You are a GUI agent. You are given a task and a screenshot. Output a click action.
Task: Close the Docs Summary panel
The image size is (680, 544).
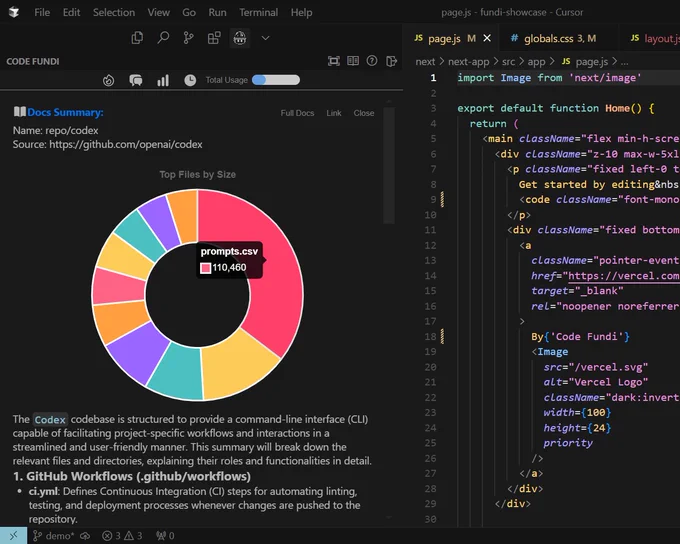pyautogui.click(x=364, y=113)
